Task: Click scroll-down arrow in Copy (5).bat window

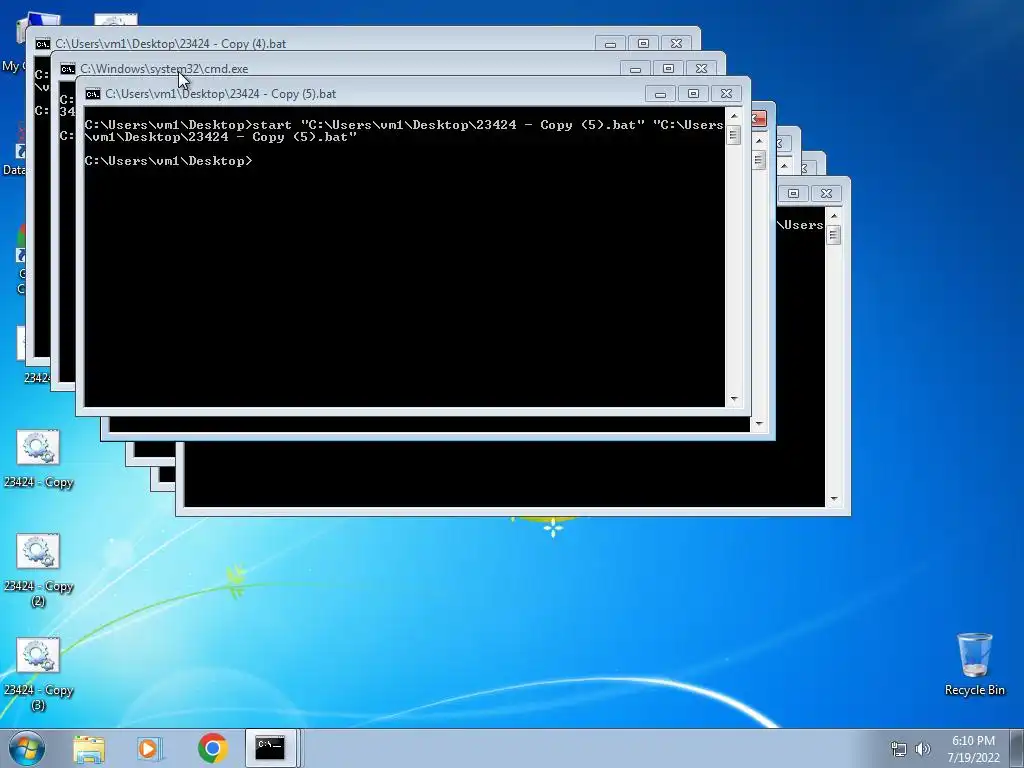Action: click(734, 399)
